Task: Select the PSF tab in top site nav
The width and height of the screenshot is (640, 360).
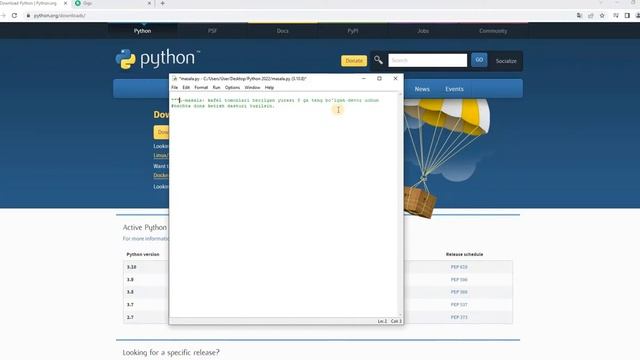Action: (212, 31)
